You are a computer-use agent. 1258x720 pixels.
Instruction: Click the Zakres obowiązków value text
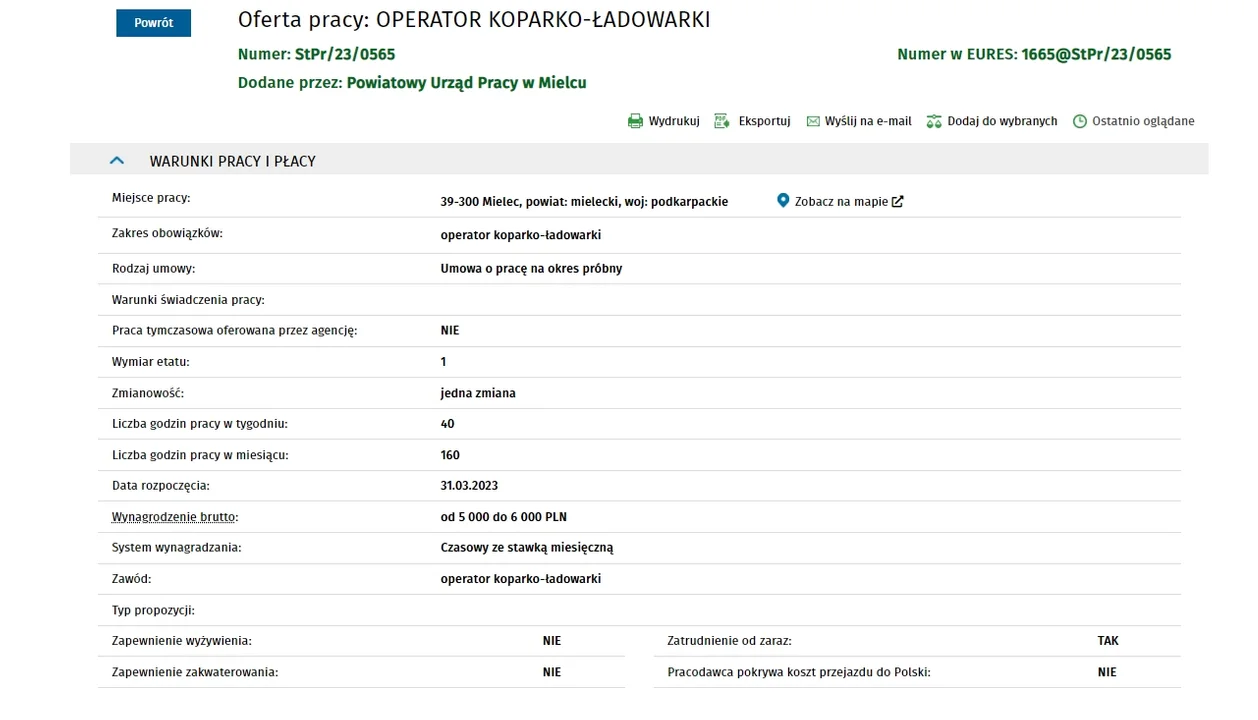[521, 235]
